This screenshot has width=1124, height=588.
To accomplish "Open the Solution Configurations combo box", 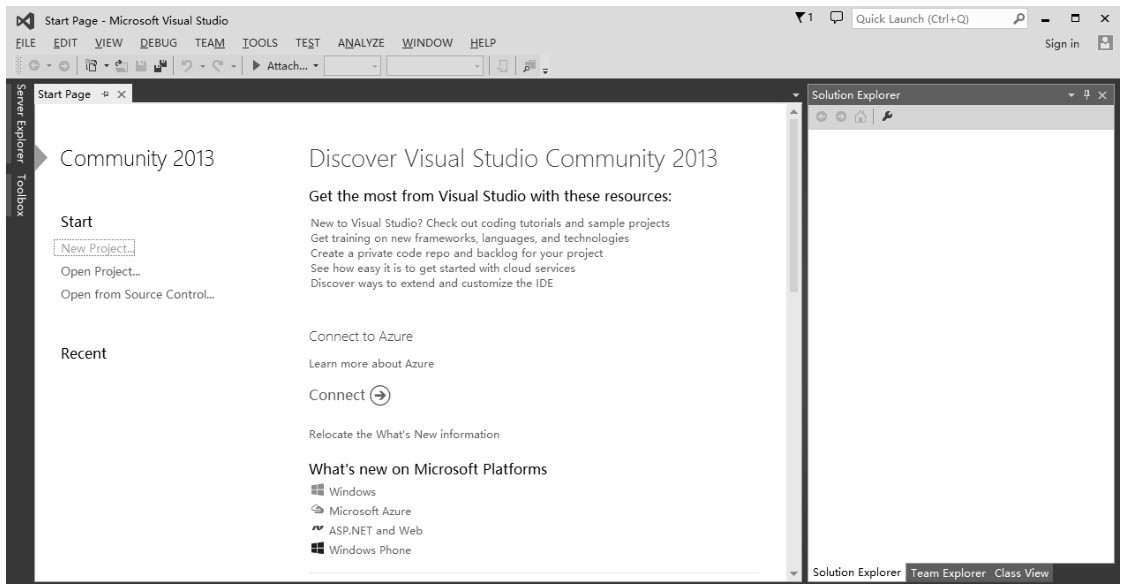I will point(352,66).
